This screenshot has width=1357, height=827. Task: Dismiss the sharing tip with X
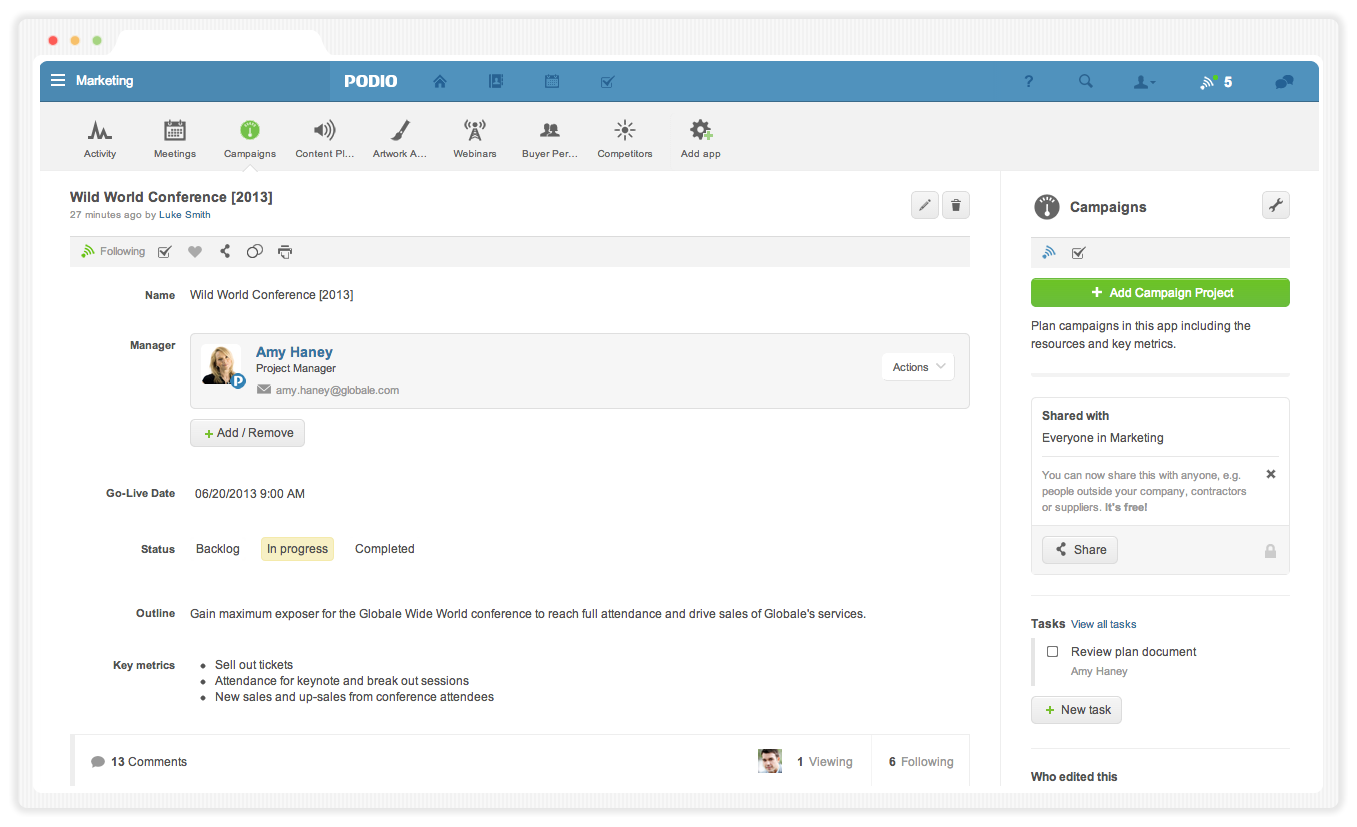[x=1271, y=474]
